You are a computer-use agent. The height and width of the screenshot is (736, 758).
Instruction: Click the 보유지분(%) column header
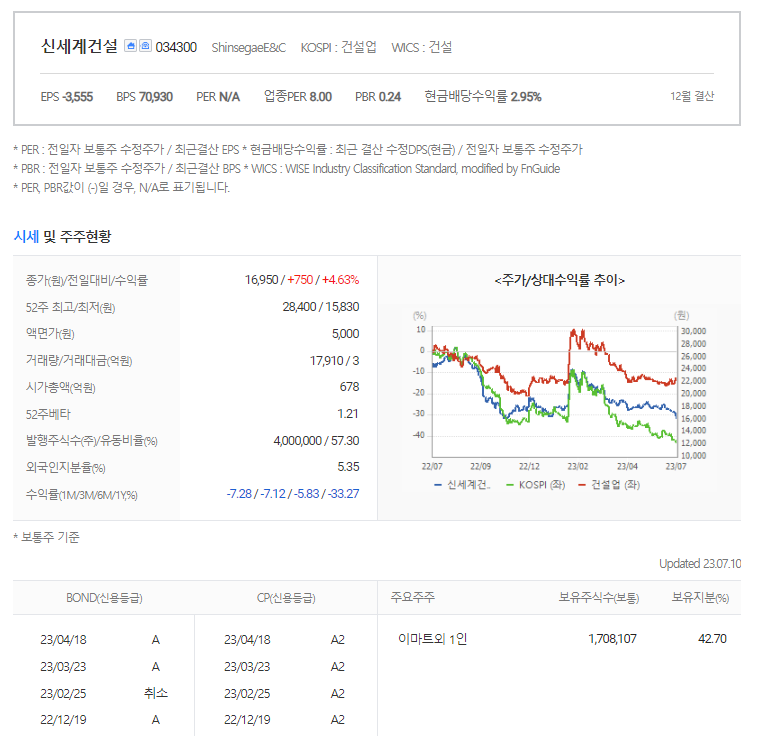click(700, 598)
